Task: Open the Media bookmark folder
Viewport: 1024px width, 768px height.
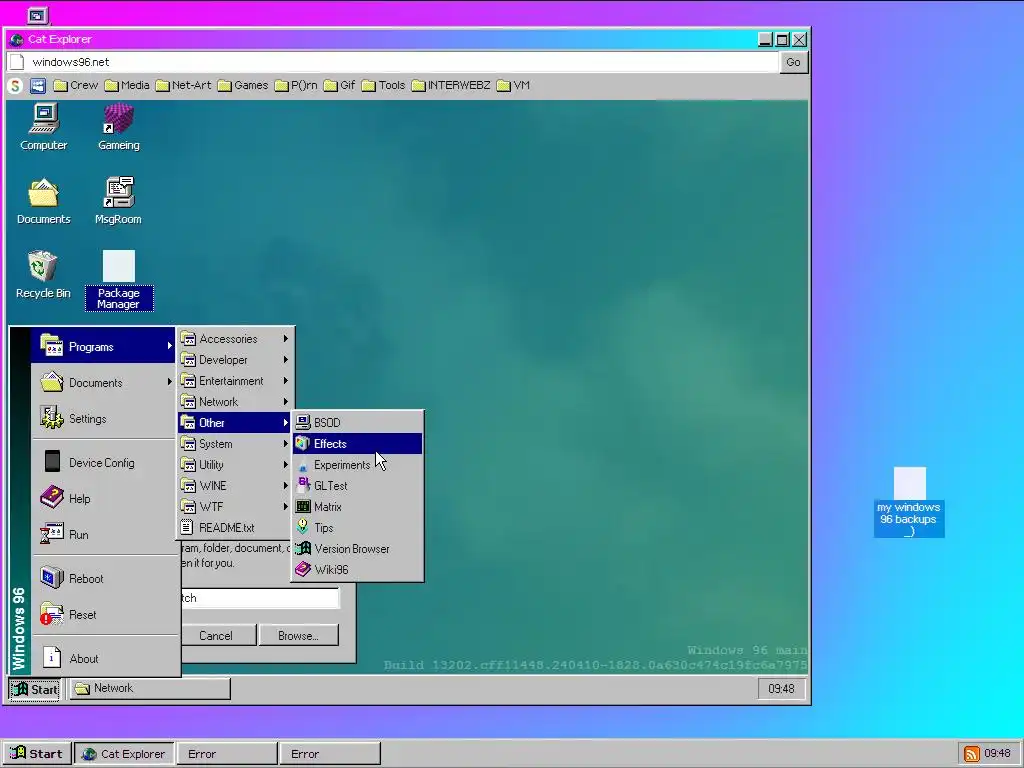Action: click(x=127, y=86)
